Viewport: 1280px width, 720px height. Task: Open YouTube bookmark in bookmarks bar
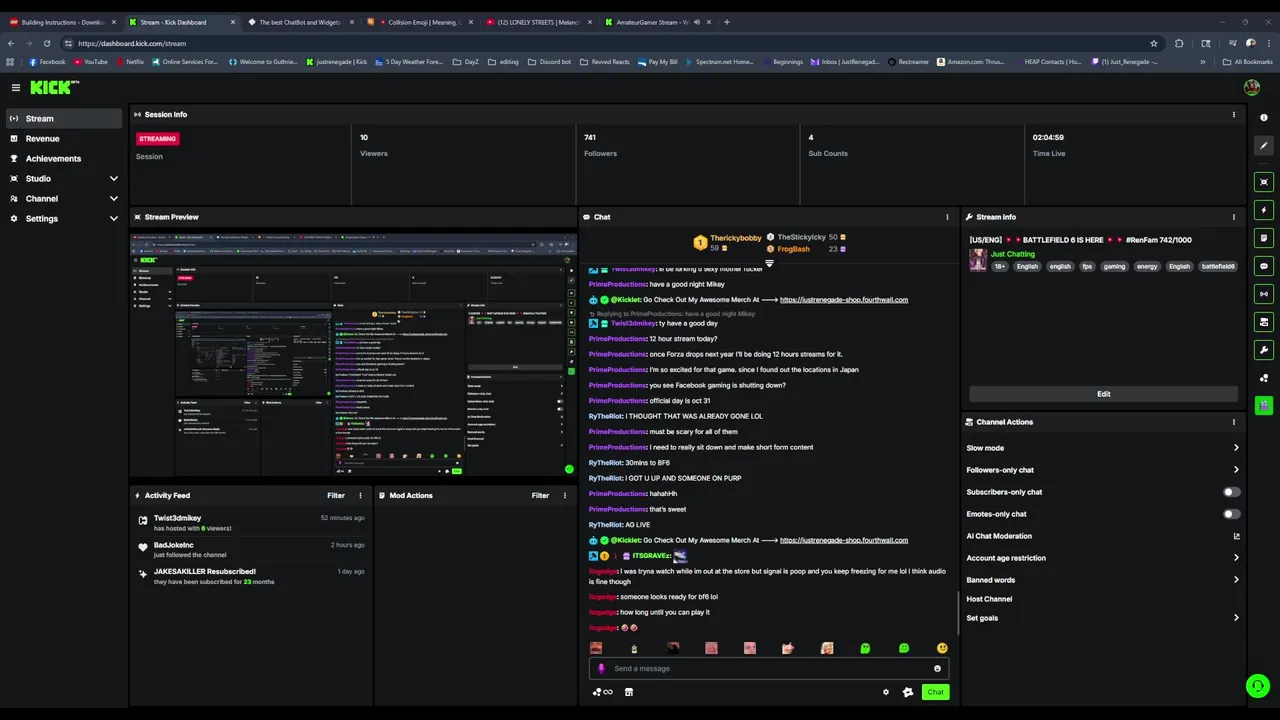[91, 62]
